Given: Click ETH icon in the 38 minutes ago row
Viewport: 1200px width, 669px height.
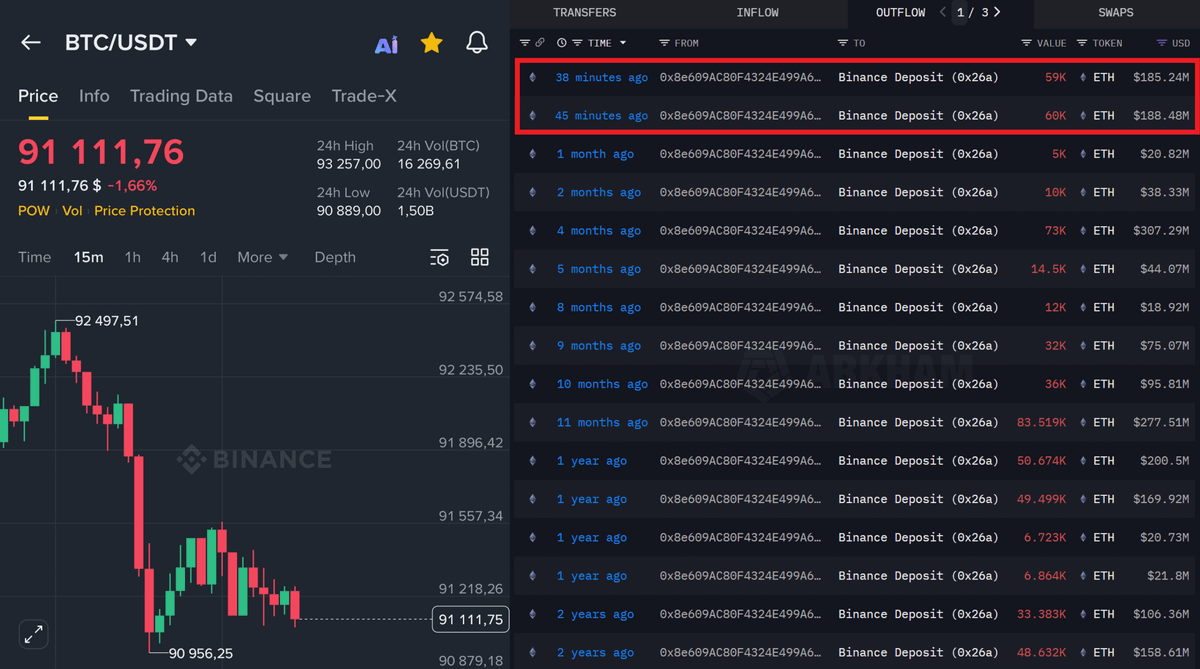Looking at the screenshot, I should point(532,77).
